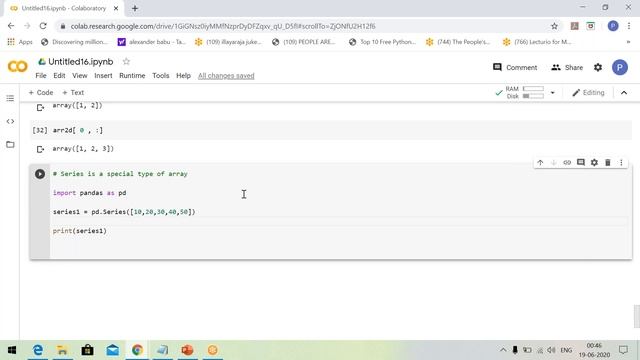Open the Files folder sidebar icon
640x360 pixels.
[x=10, y=144]
